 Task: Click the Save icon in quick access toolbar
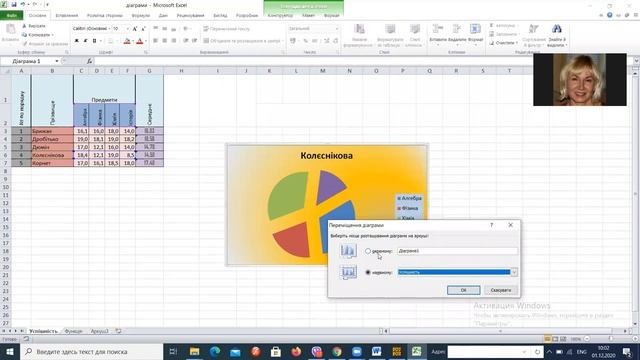click(x=14, y=4)
